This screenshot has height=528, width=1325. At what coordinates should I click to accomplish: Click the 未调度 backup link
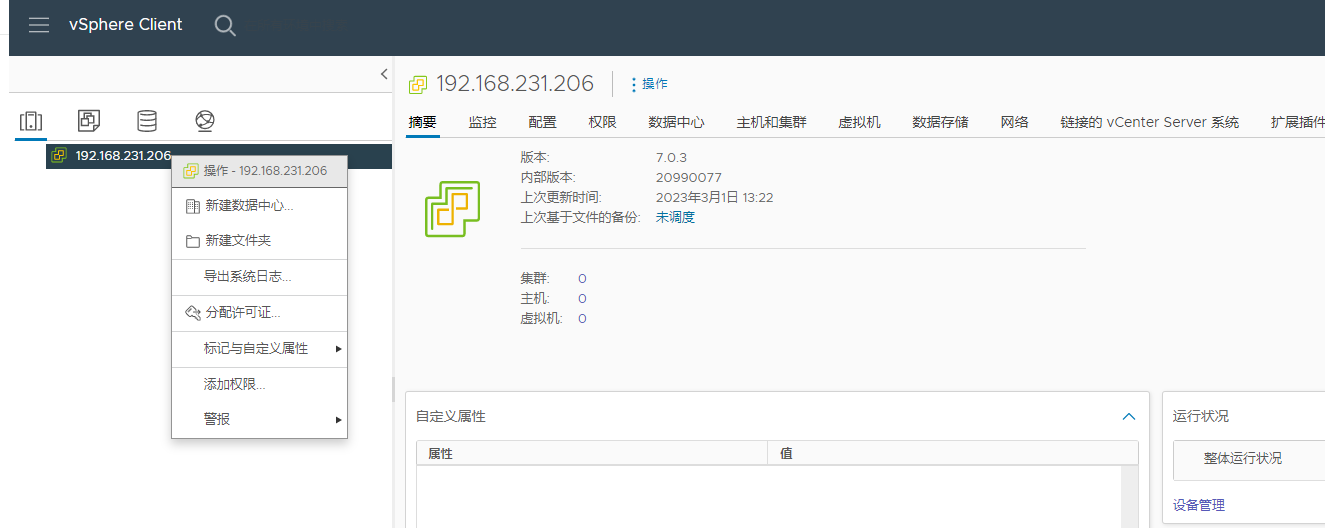pos(675,217)
